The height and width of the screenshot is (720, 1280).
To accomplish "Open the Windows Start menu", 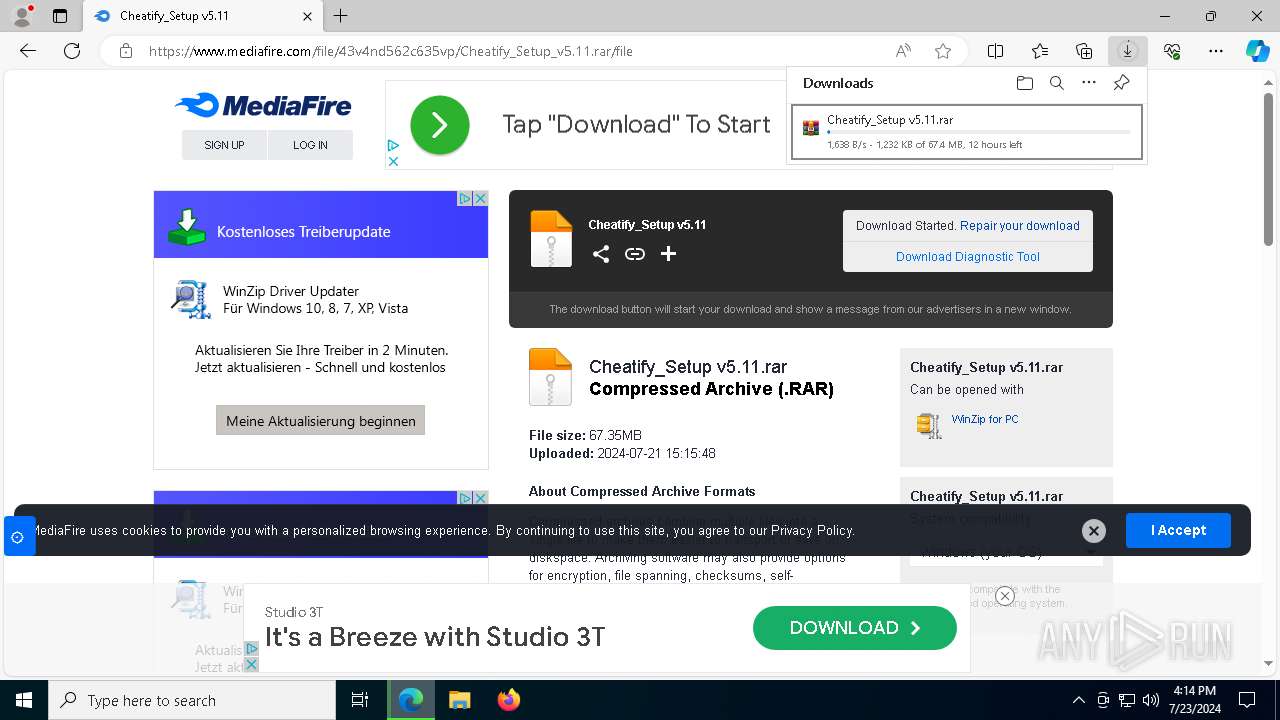I will (x=24, y=700).
